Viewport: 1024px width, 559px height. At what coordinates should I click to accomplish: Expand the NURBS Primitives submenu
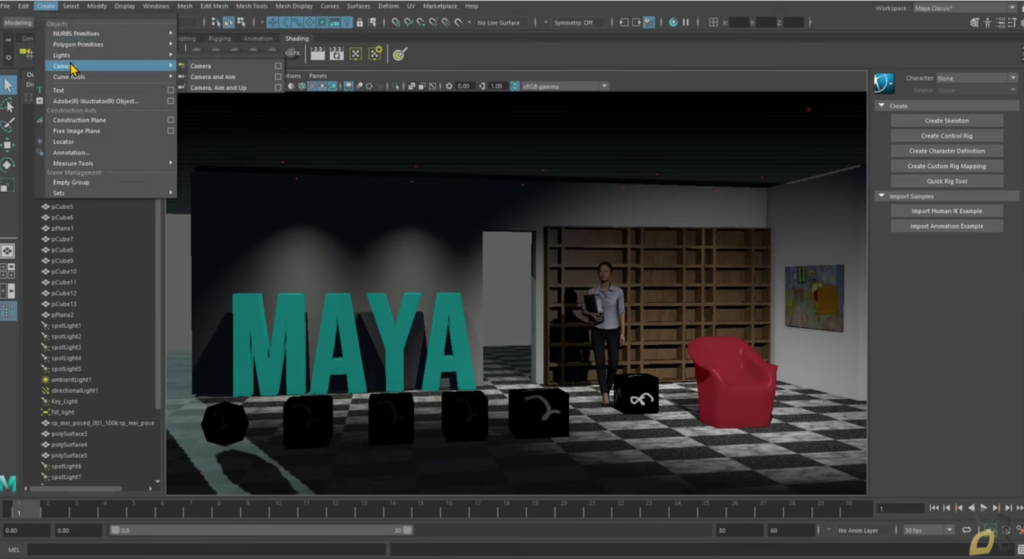(111, 33)
